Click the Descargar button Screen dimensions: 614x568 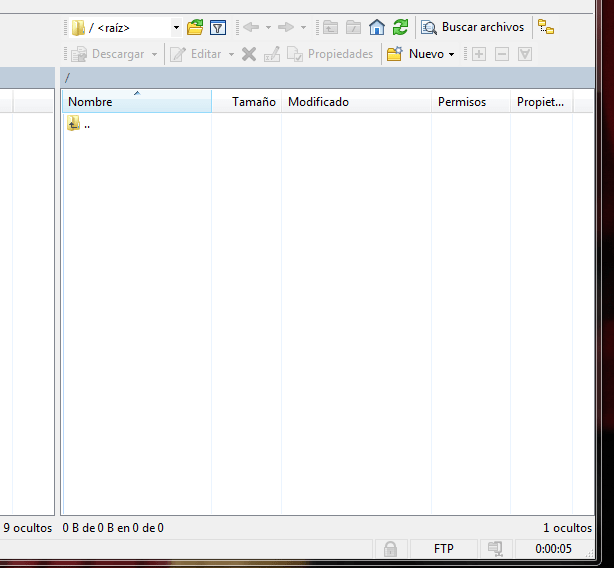[x=108, y=54]
